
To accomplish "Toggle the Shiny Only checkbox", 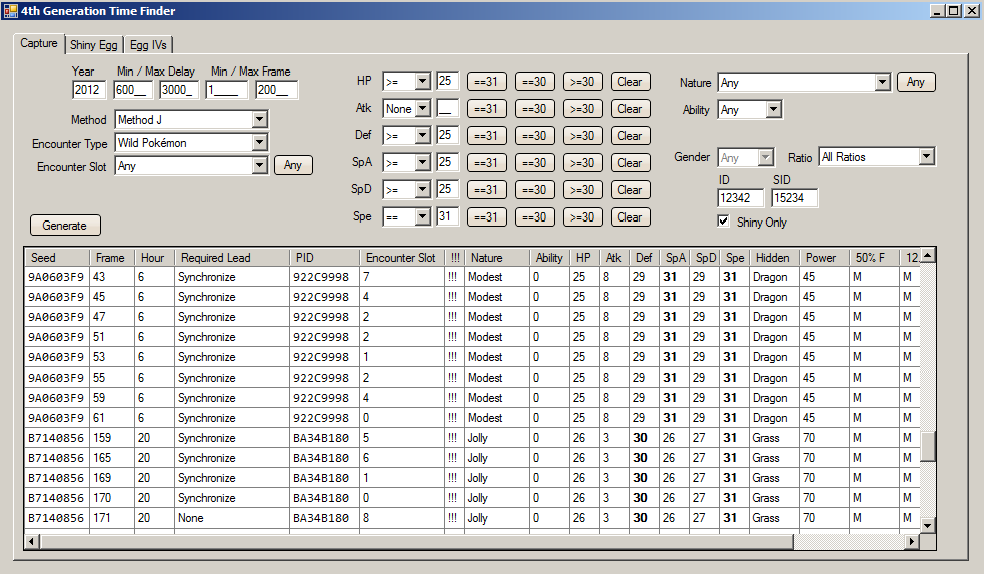I will coord(723,221).
